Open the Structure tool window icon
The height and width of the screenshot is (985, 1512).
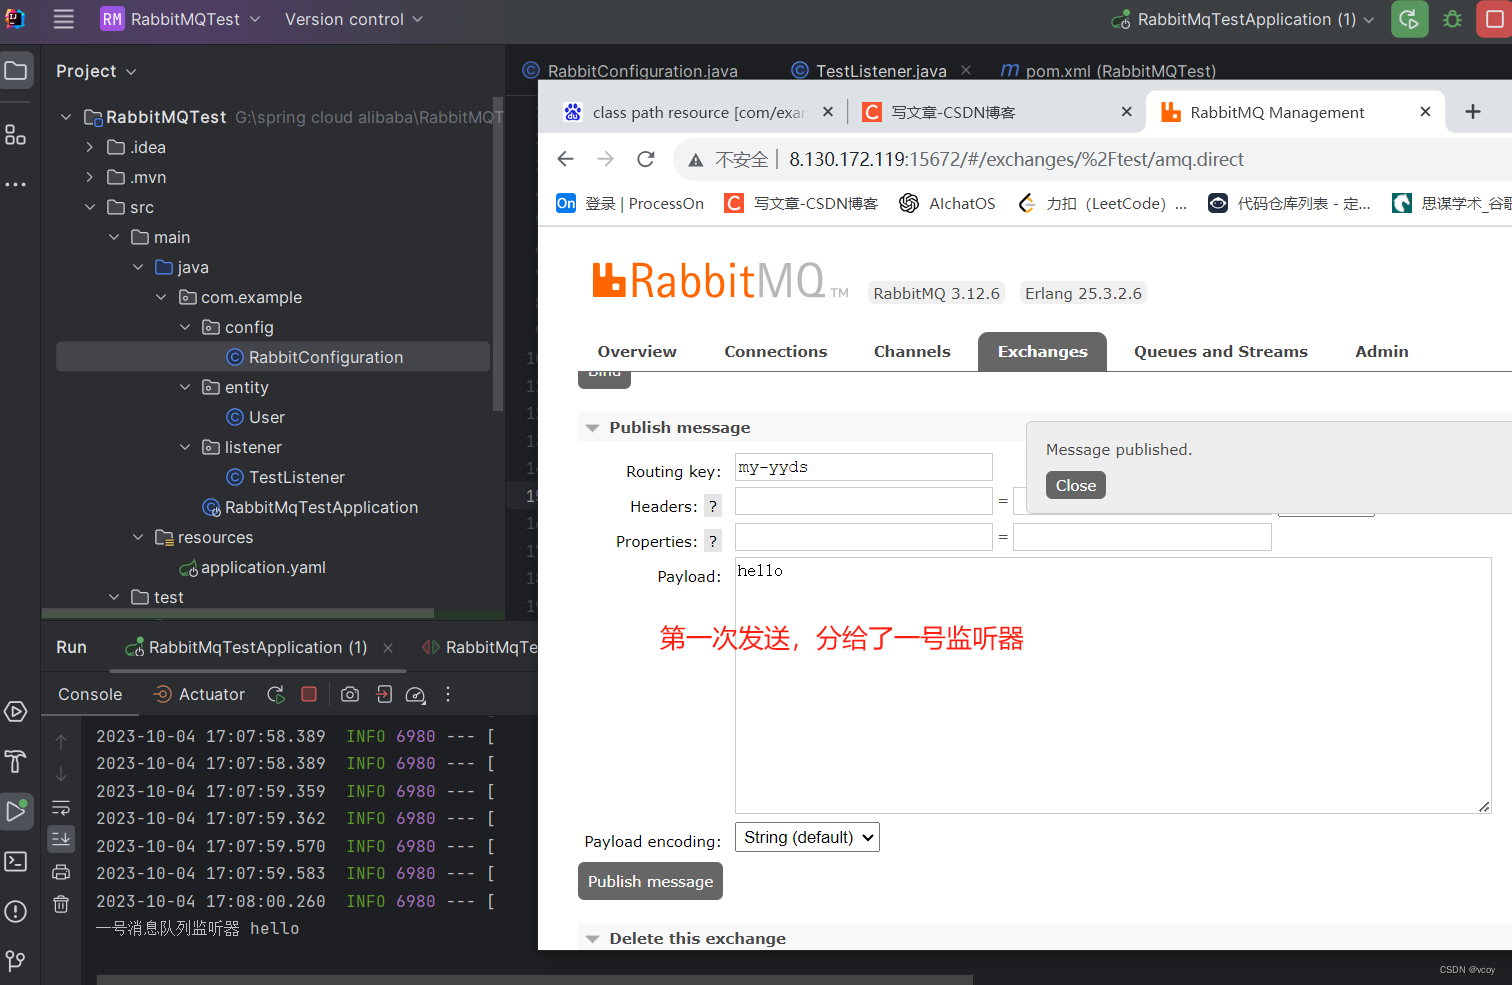[16, 134]
